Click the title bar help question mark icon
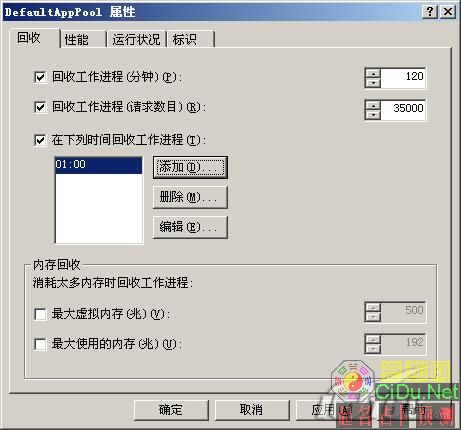Screen dimensions: 461x430 coord(430,12)
